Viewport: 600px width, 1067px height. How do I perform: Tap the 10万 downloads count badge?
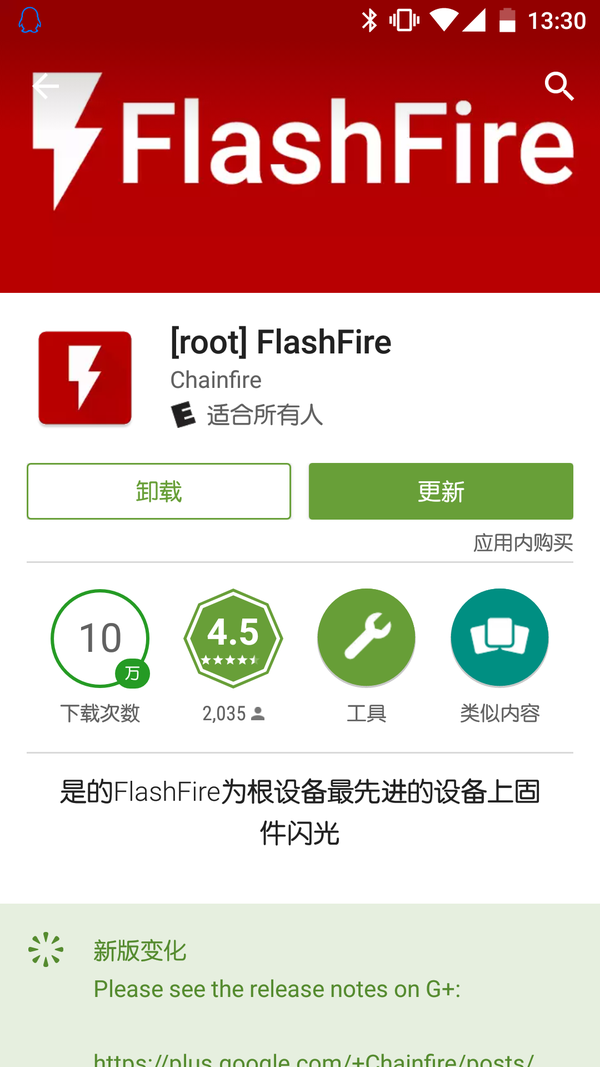click(100, 638)
